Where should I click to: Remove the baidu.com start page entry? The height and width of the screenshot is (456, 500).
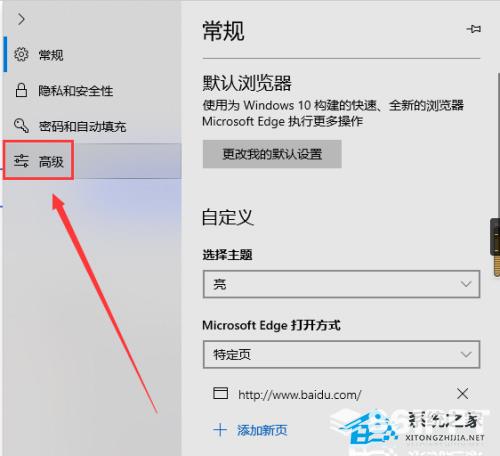[463, 394]
